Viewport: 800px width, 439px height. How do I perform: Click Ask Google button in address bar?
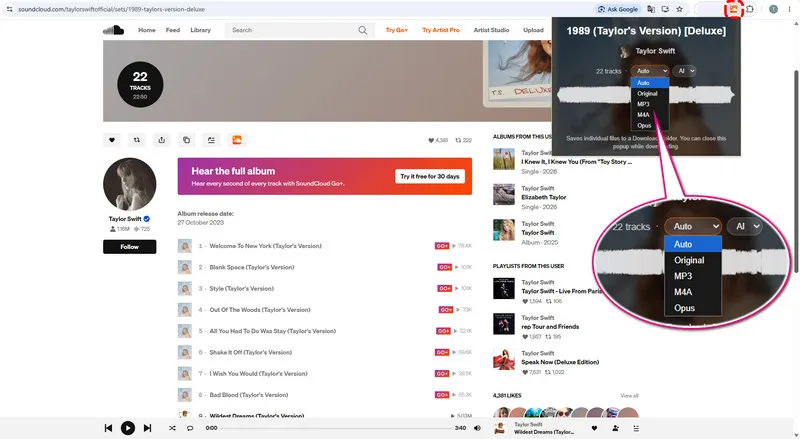[617, 9]
